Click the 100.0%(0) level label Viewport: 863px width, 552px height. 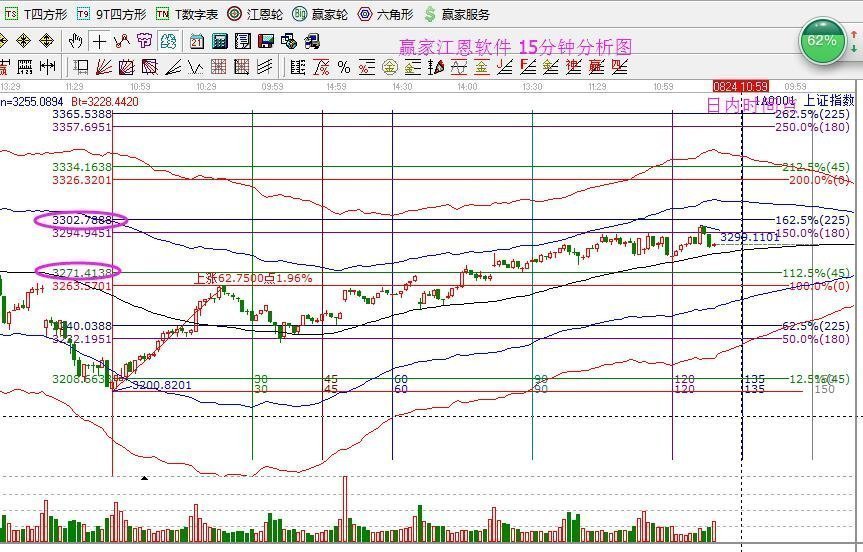click(x=820, y=286)
